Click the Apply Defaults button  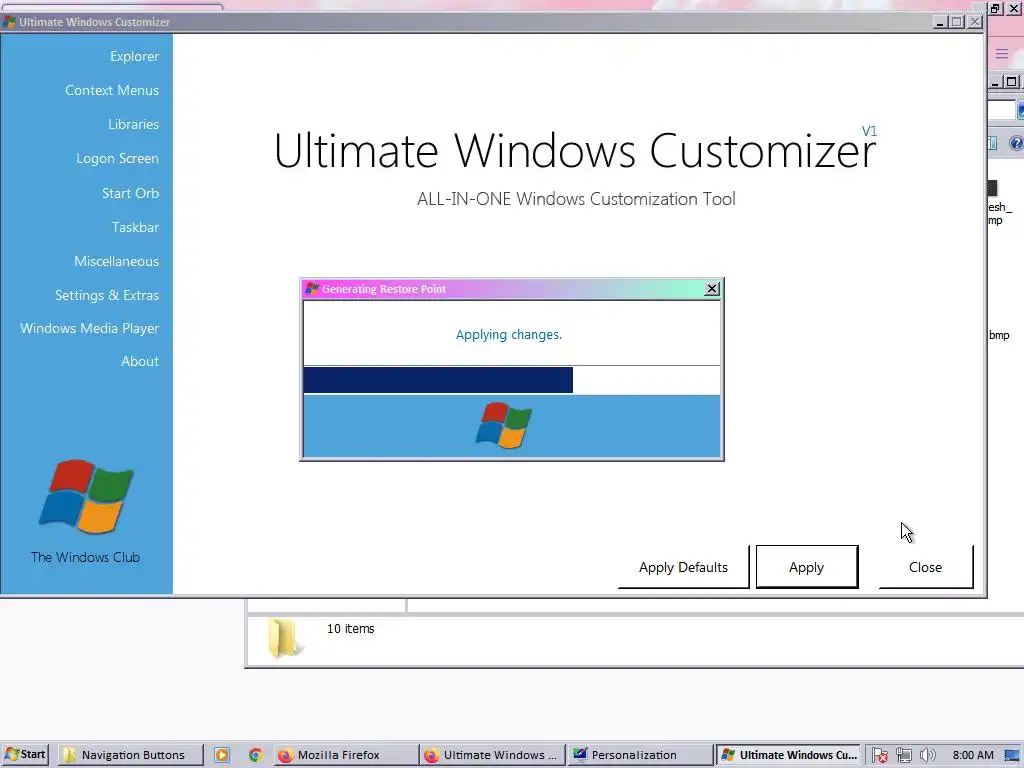(683, 567)
